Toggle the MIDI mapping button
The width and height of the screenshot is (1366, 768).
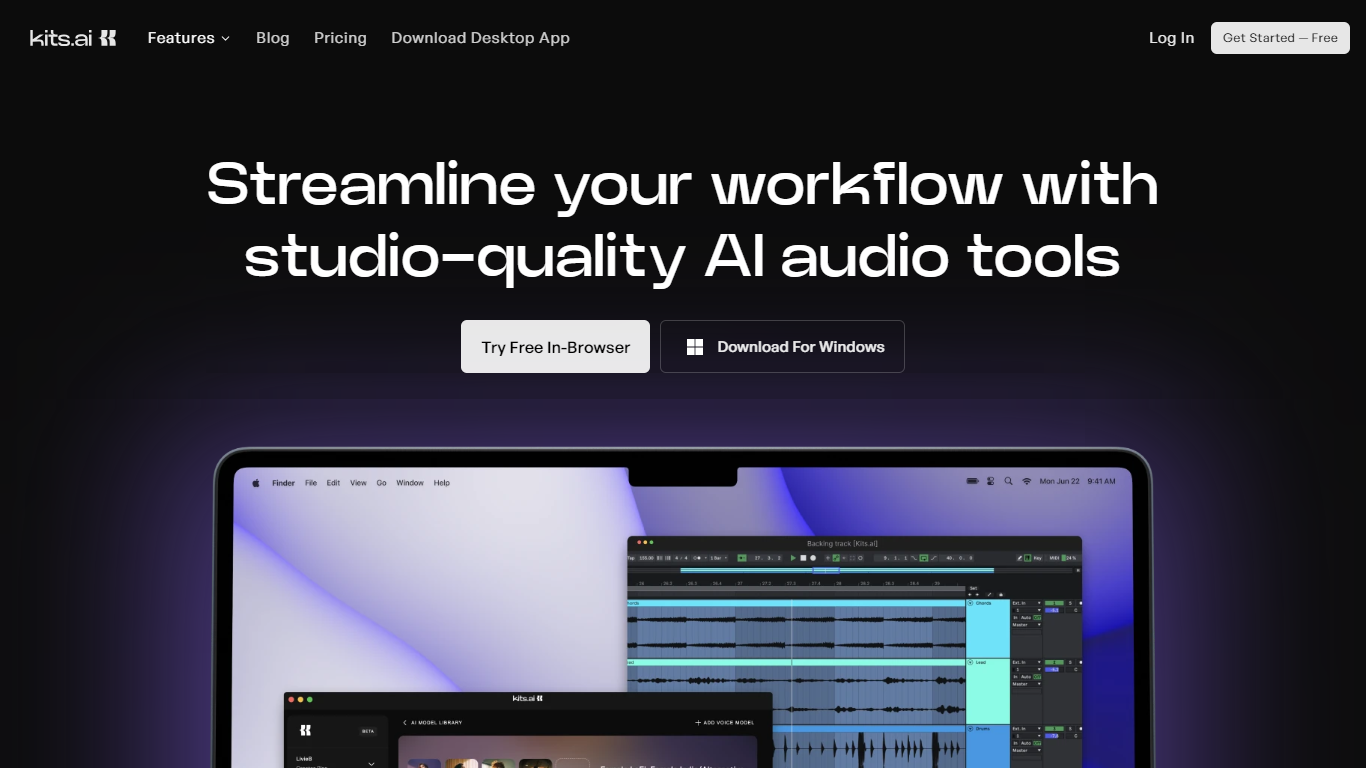point(1054,558)
